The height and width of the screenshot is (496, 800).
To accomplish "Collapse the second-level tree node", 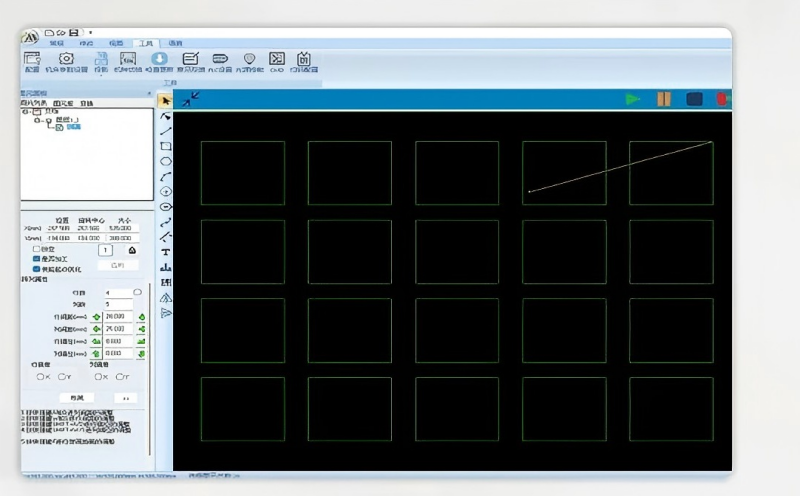I will click(37, 120).
